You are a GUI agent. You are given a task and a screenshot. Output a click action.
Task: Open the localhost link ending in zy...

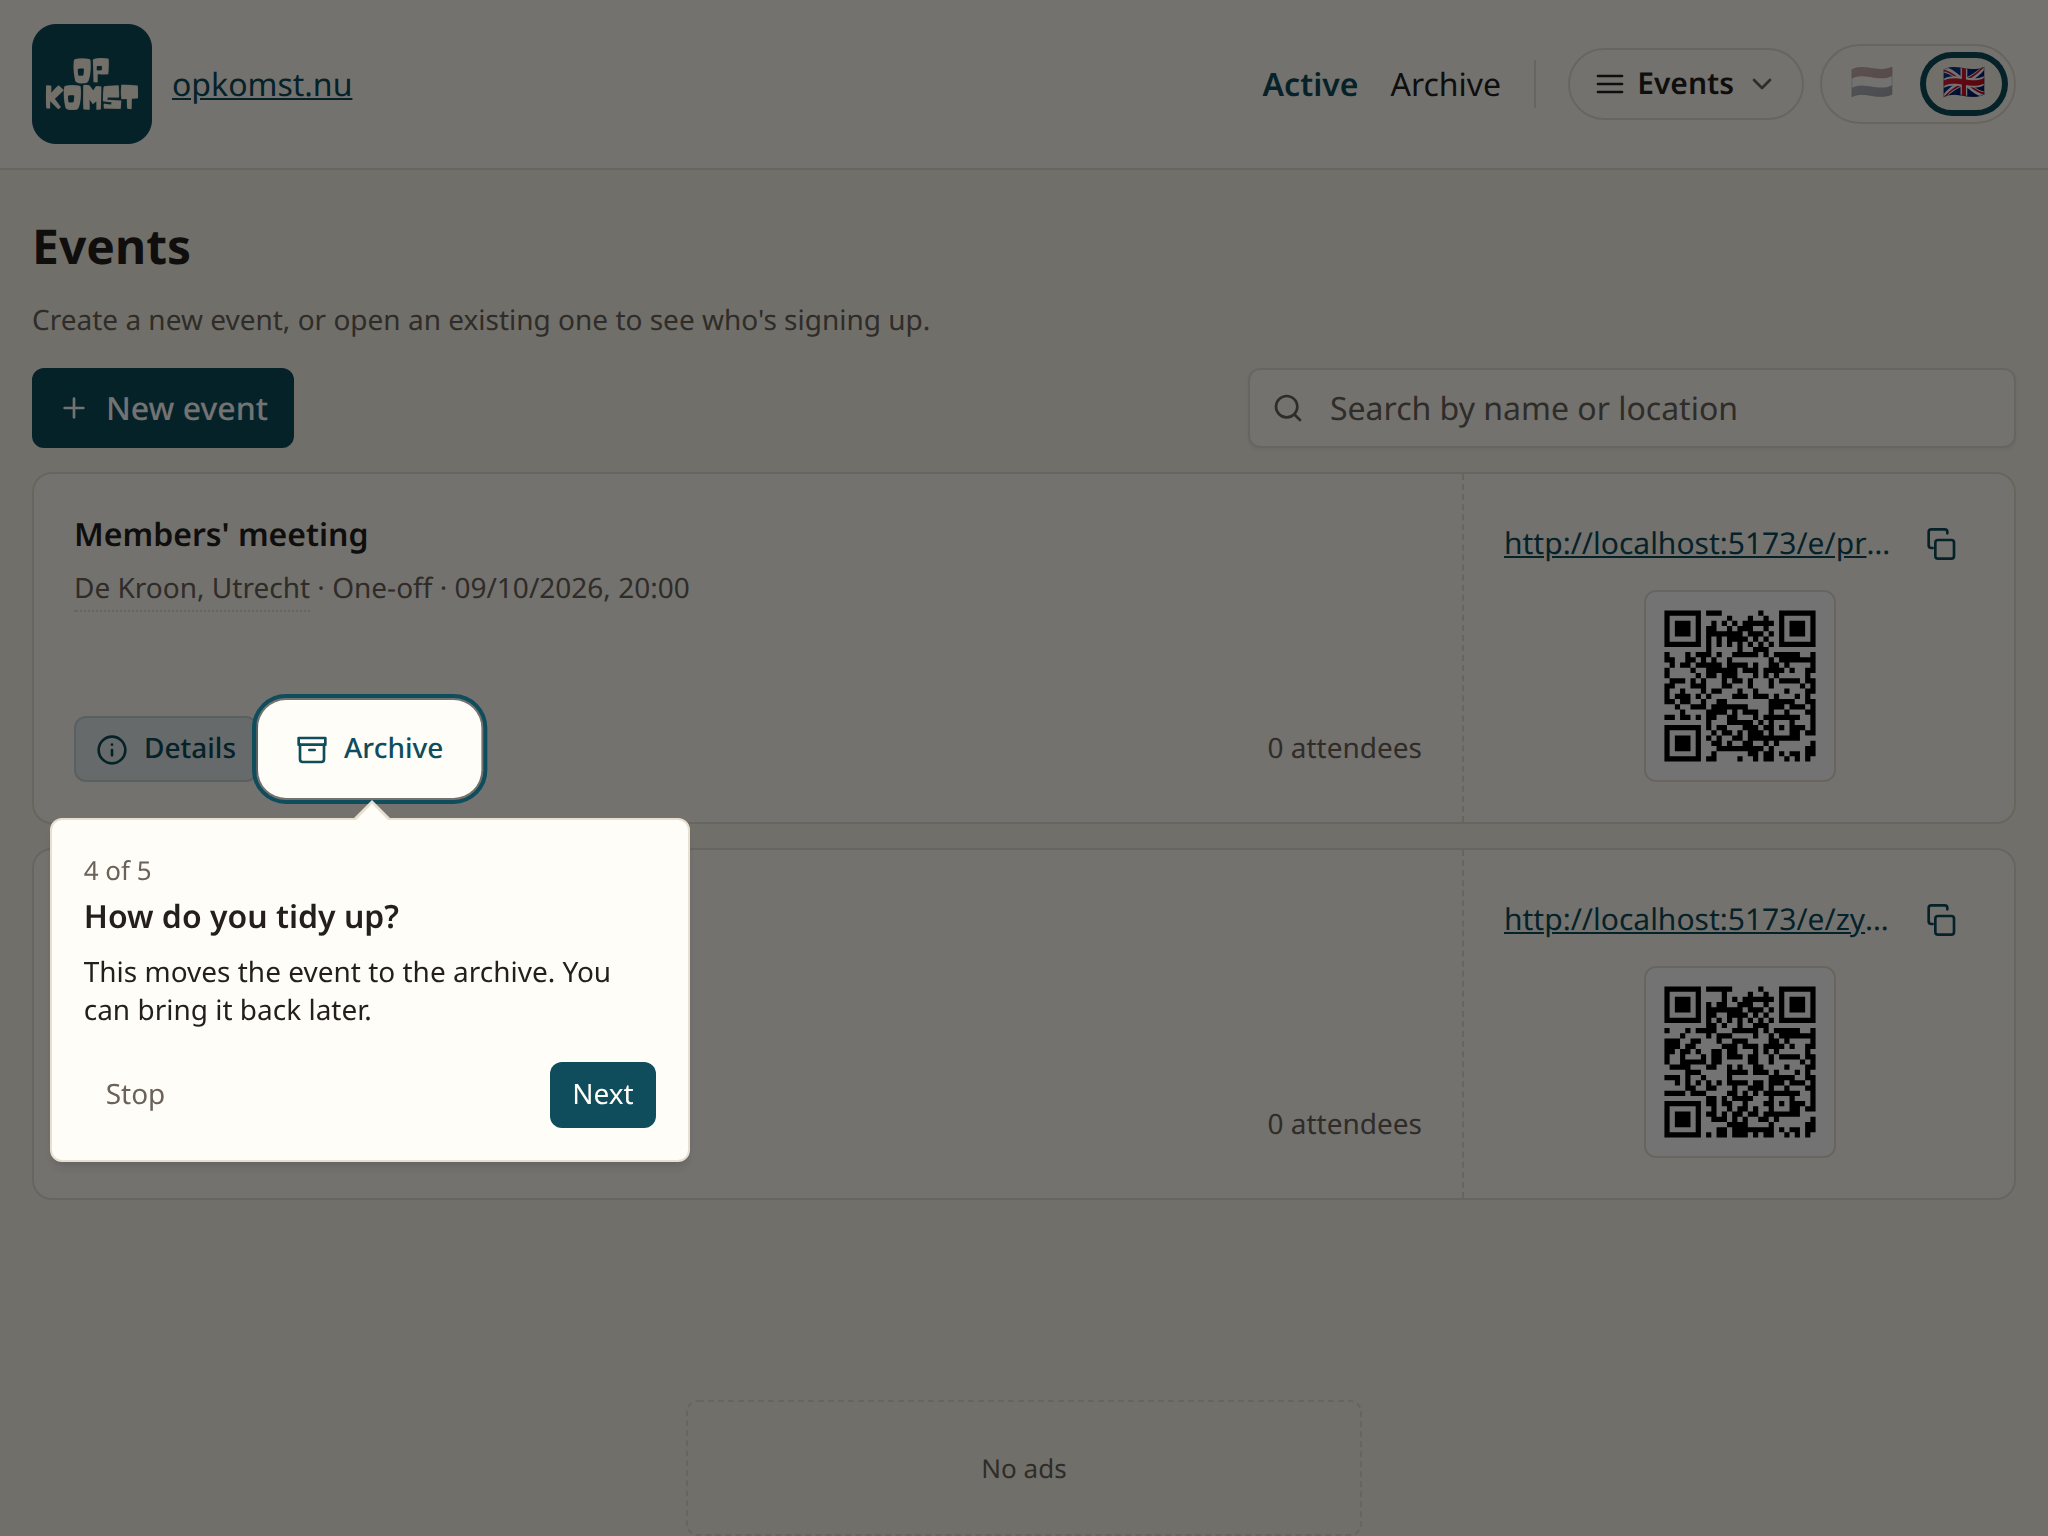pos(1696,919)
